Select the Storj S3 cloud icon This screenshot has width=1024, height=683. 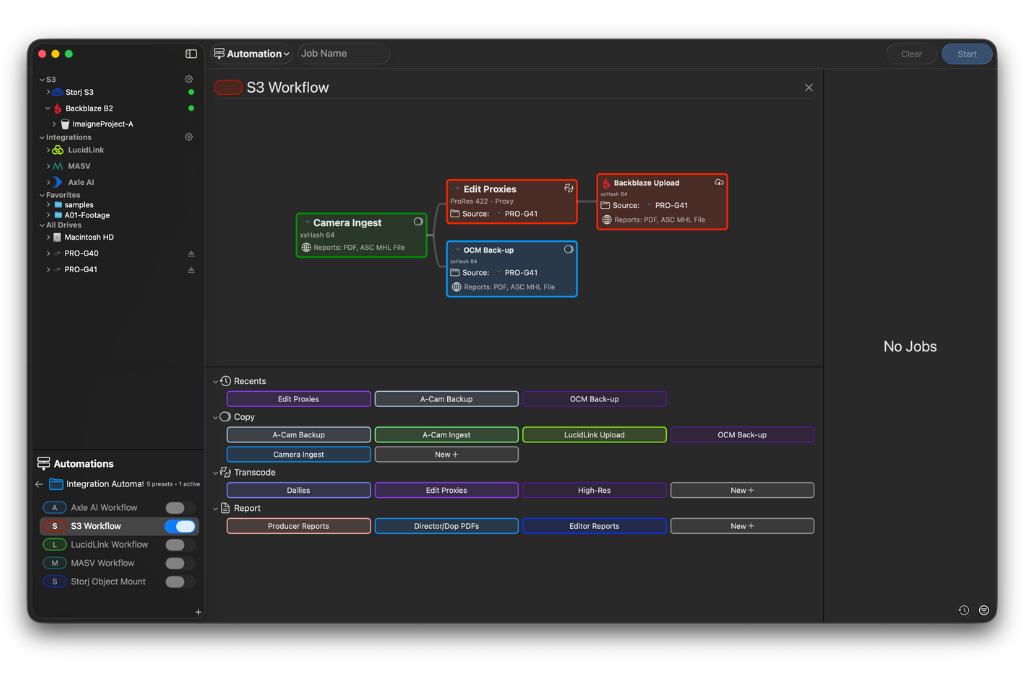coord(59,92)
